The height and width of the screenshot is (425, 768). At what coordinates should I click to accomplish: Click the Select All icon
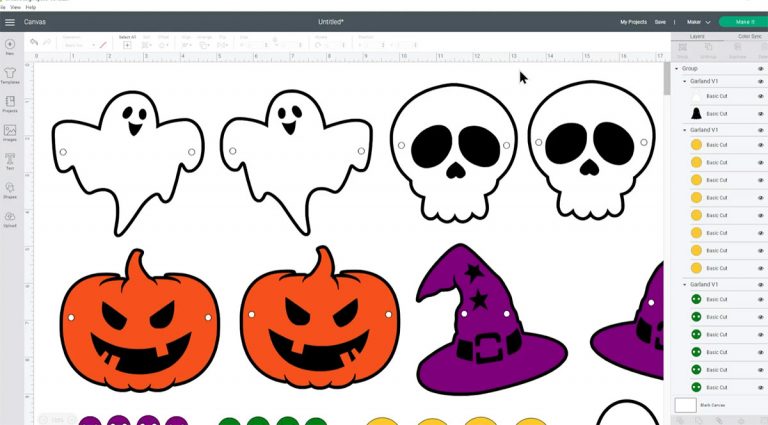[x=127, y=45]
